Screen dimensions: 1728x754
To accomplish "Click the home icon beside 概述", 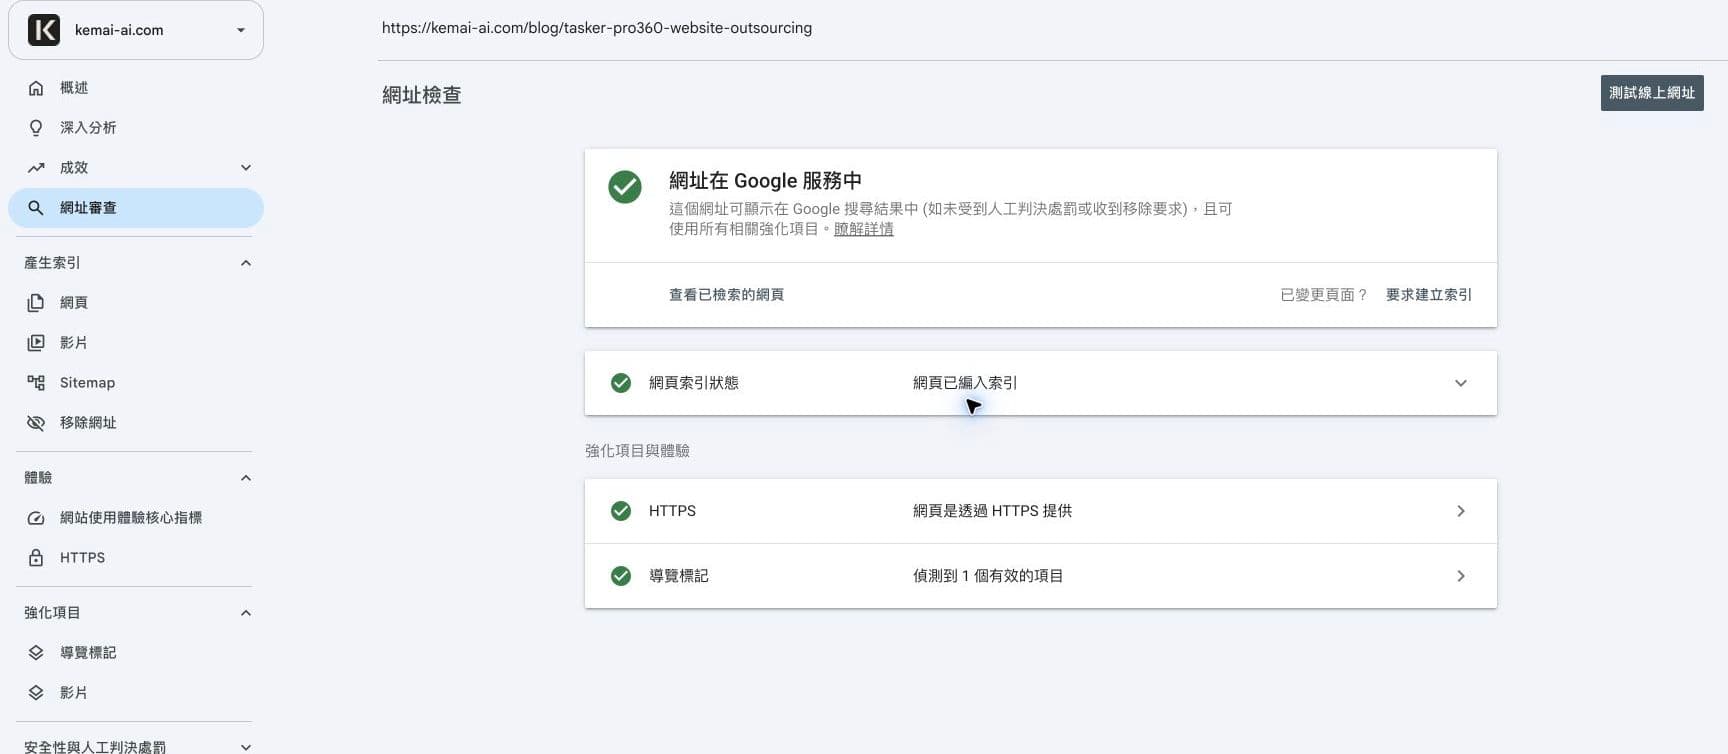I will [x=36, y=88].
